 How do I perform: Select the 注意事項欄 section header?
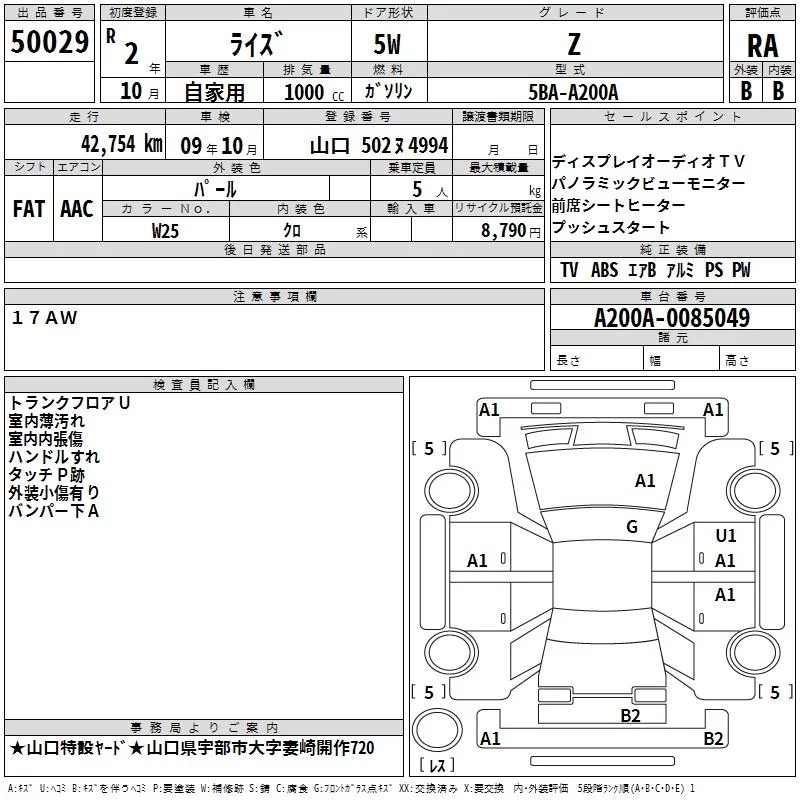click(x=274, y=296)
